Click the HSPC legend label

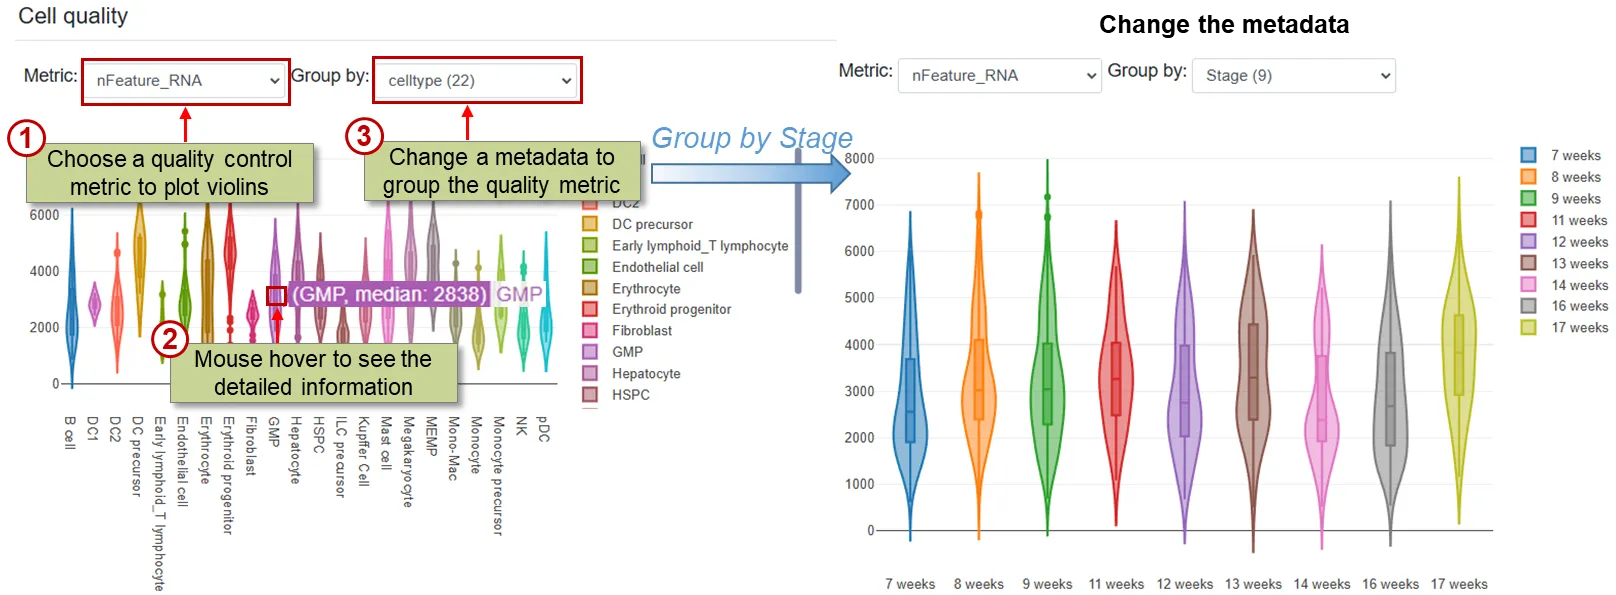click(630, 394)
